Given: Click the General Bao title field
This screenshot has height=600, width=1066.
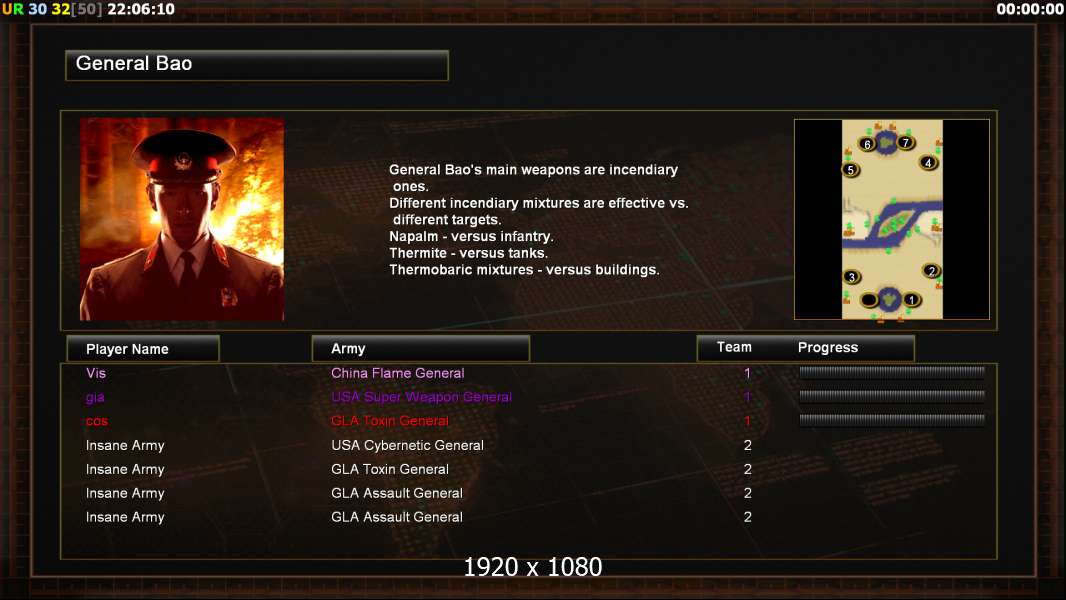Looking at the screenshot, I should (257, 65).
